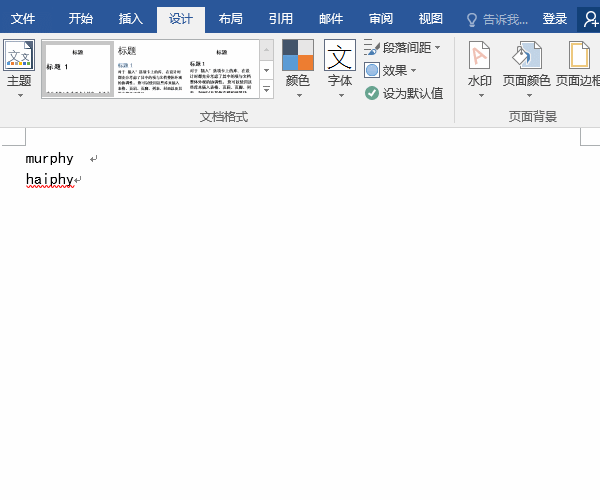Switch to the 邮件 tab
This screenshot has width=600, height=500.
click(x=331, y=19)
